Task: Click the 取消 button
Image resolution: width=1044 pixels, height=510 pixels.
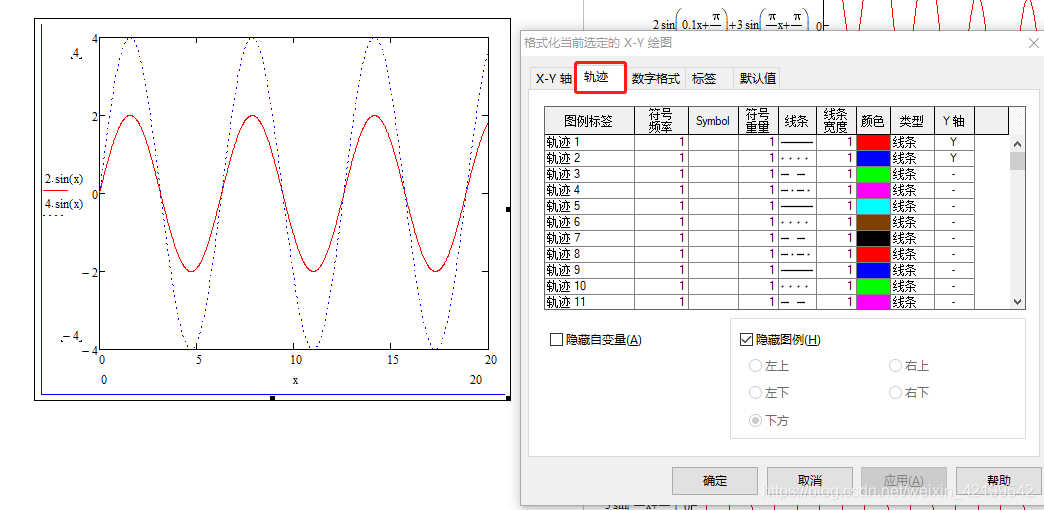Action: (x=810, y=481)
